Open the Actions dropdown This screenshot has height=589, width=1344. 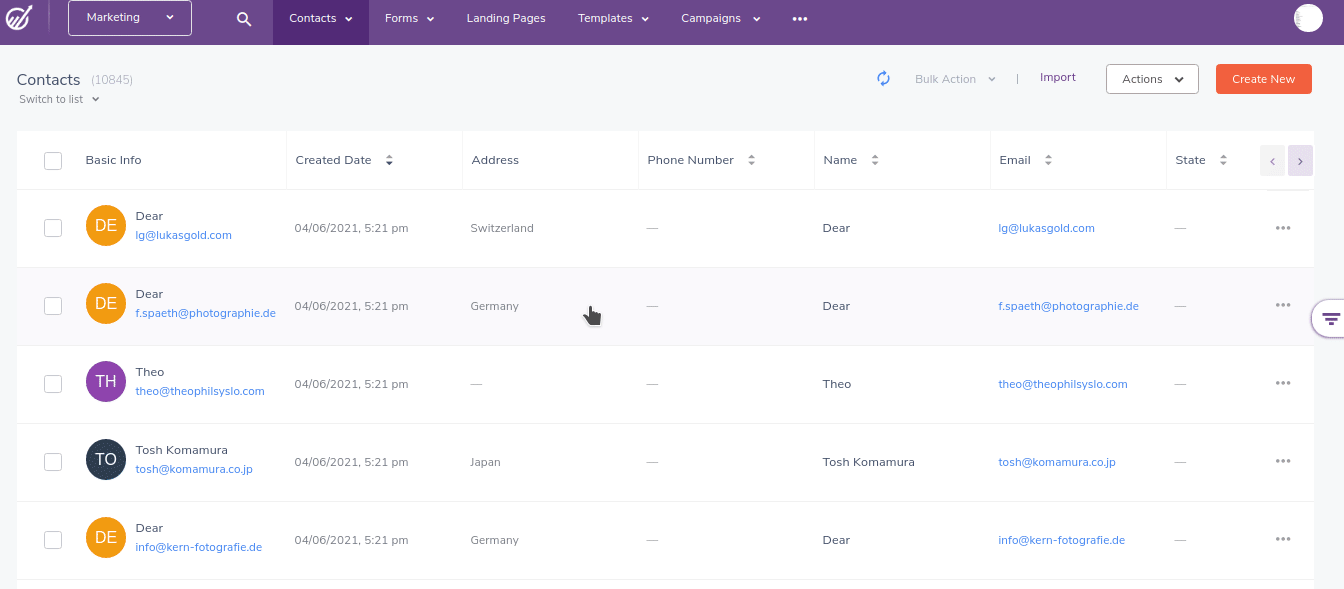tap(1152, 79)
